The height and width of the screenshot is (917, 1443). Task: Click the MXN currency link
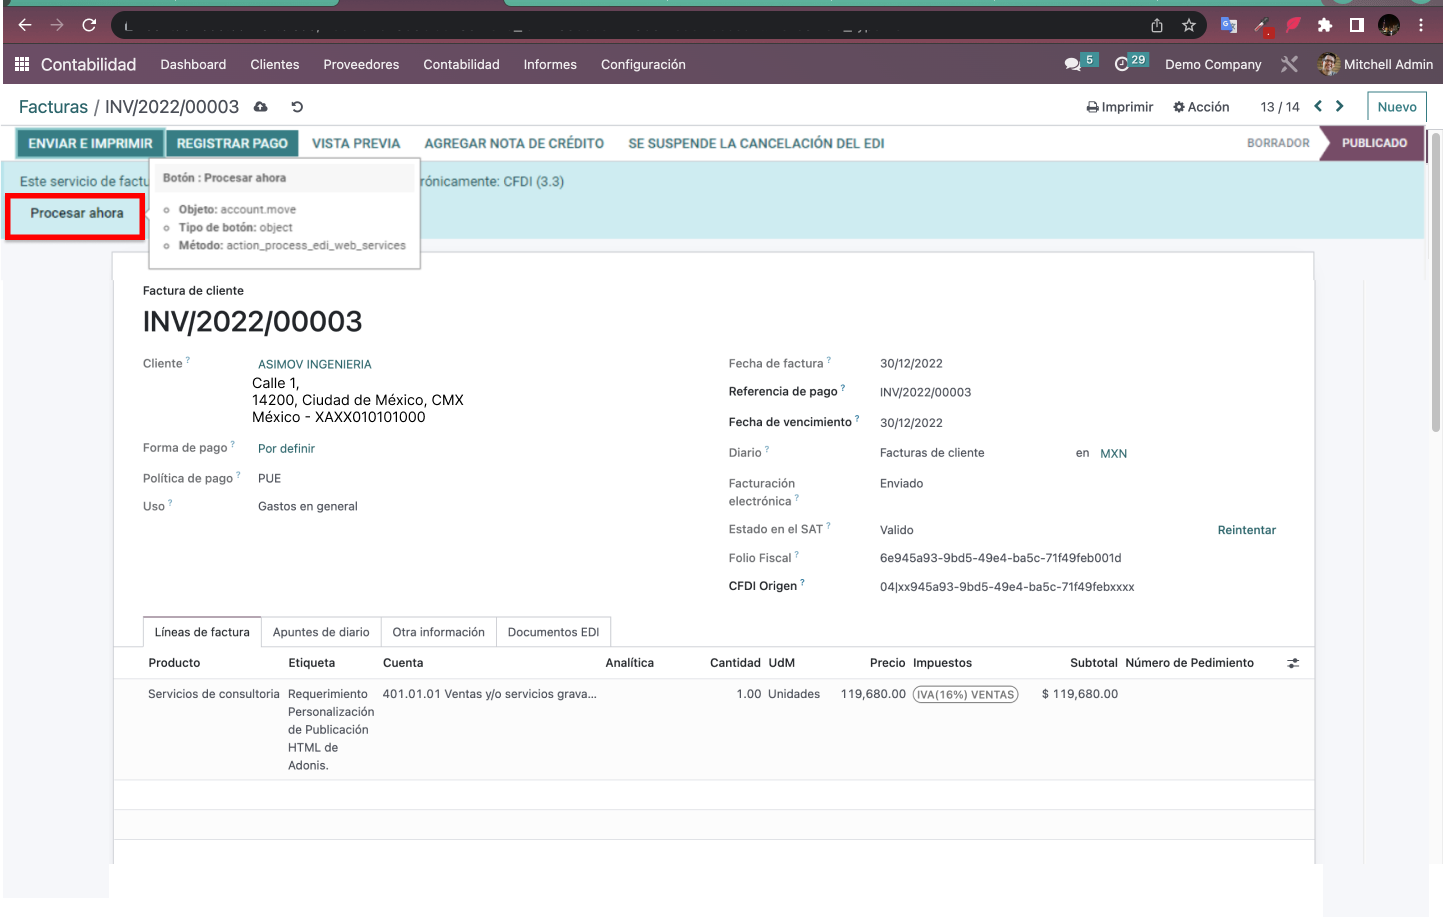(1113, 453)
